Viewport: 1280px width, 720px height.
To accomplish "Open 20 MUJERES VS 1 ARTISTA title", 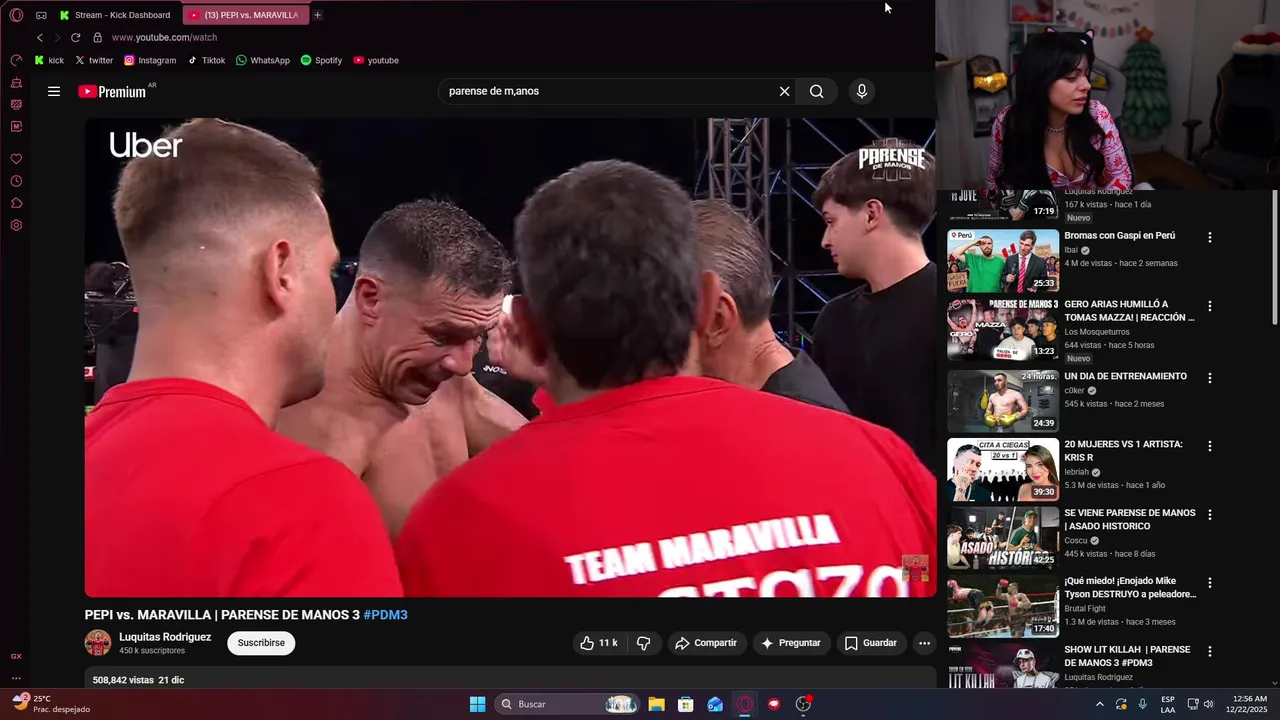I will coord(1123,451).
